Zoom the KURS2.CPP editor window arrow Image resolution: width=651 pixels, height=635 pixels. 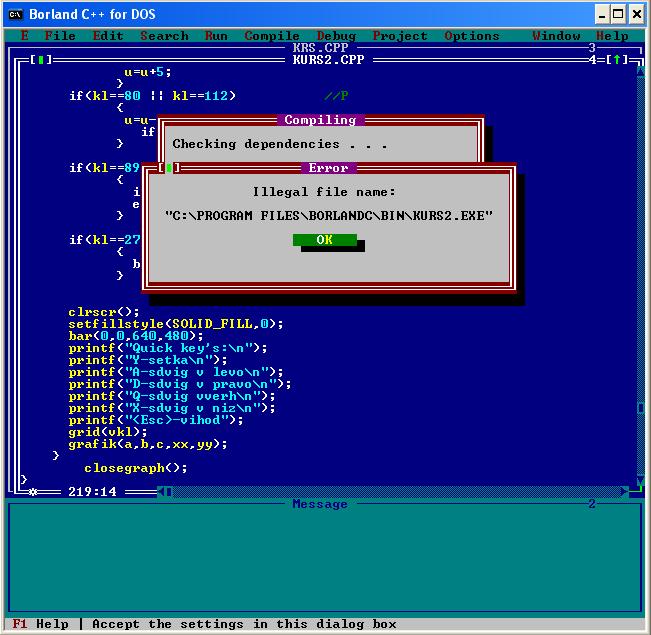tap(617, 60)
